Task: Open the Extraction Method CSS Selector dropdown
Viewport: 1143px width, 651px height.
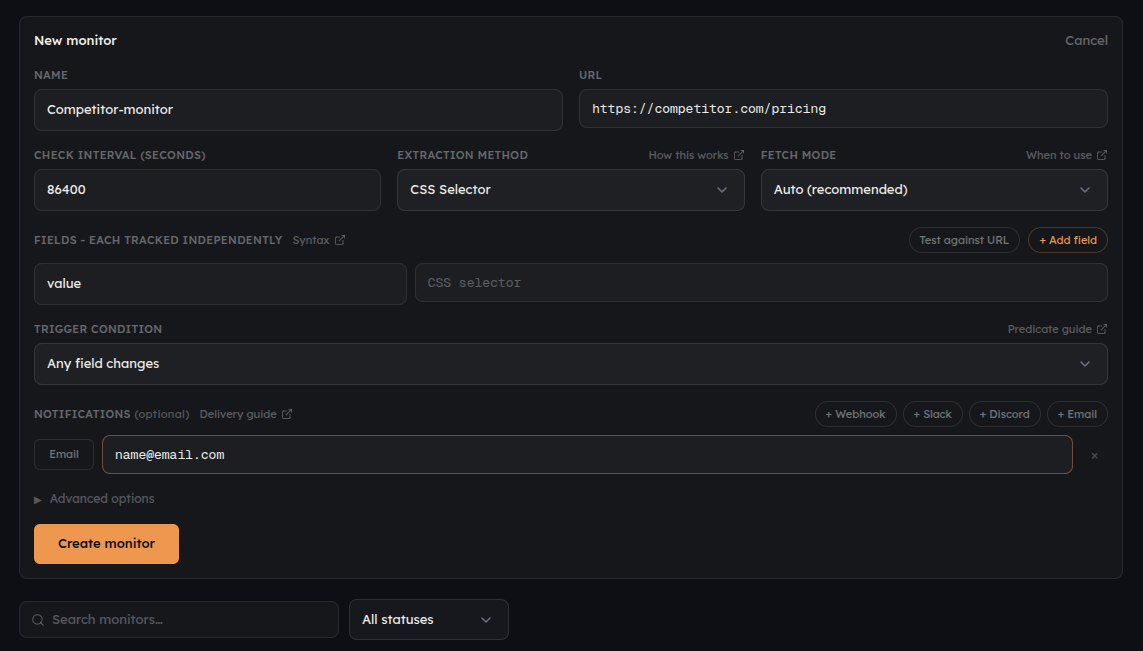Action: click(x=571, y=190)
